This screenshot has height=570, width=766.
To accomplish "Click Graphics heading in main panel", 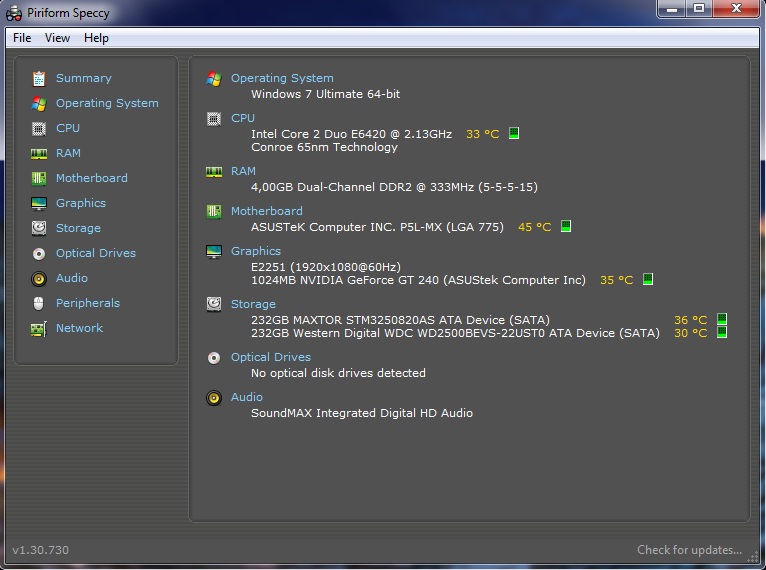I will (256, 251).
